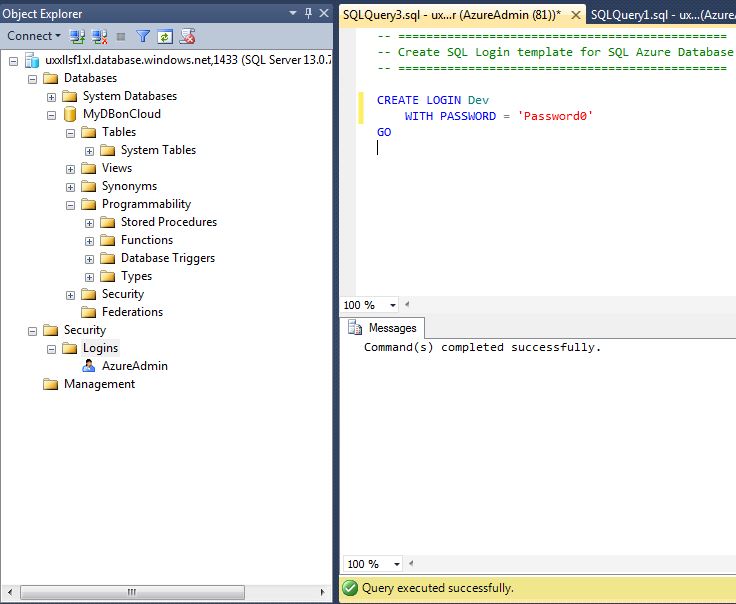Collapse the Programmability folder
Image resolution: width=736 pixels, height=604 pixels.
coord(70,205)
